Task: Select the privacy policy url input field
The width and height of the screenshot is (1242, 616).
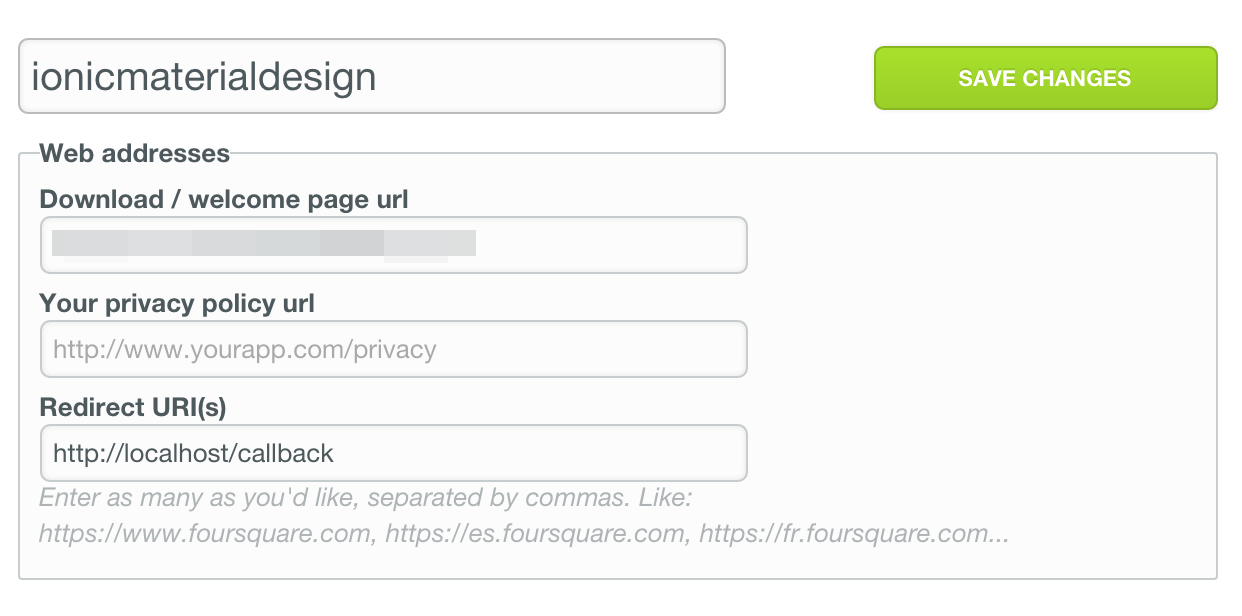Action: (x=393, y=349)
